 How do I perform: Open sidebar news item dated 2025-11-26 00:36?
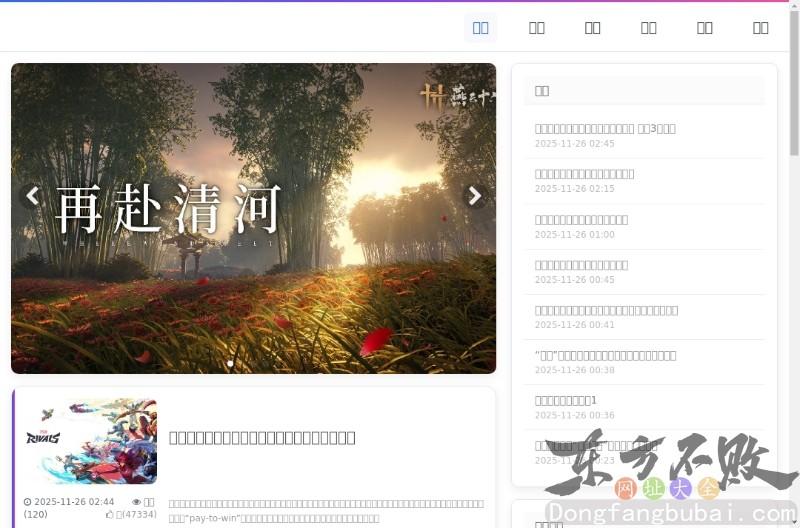[565, 400]
